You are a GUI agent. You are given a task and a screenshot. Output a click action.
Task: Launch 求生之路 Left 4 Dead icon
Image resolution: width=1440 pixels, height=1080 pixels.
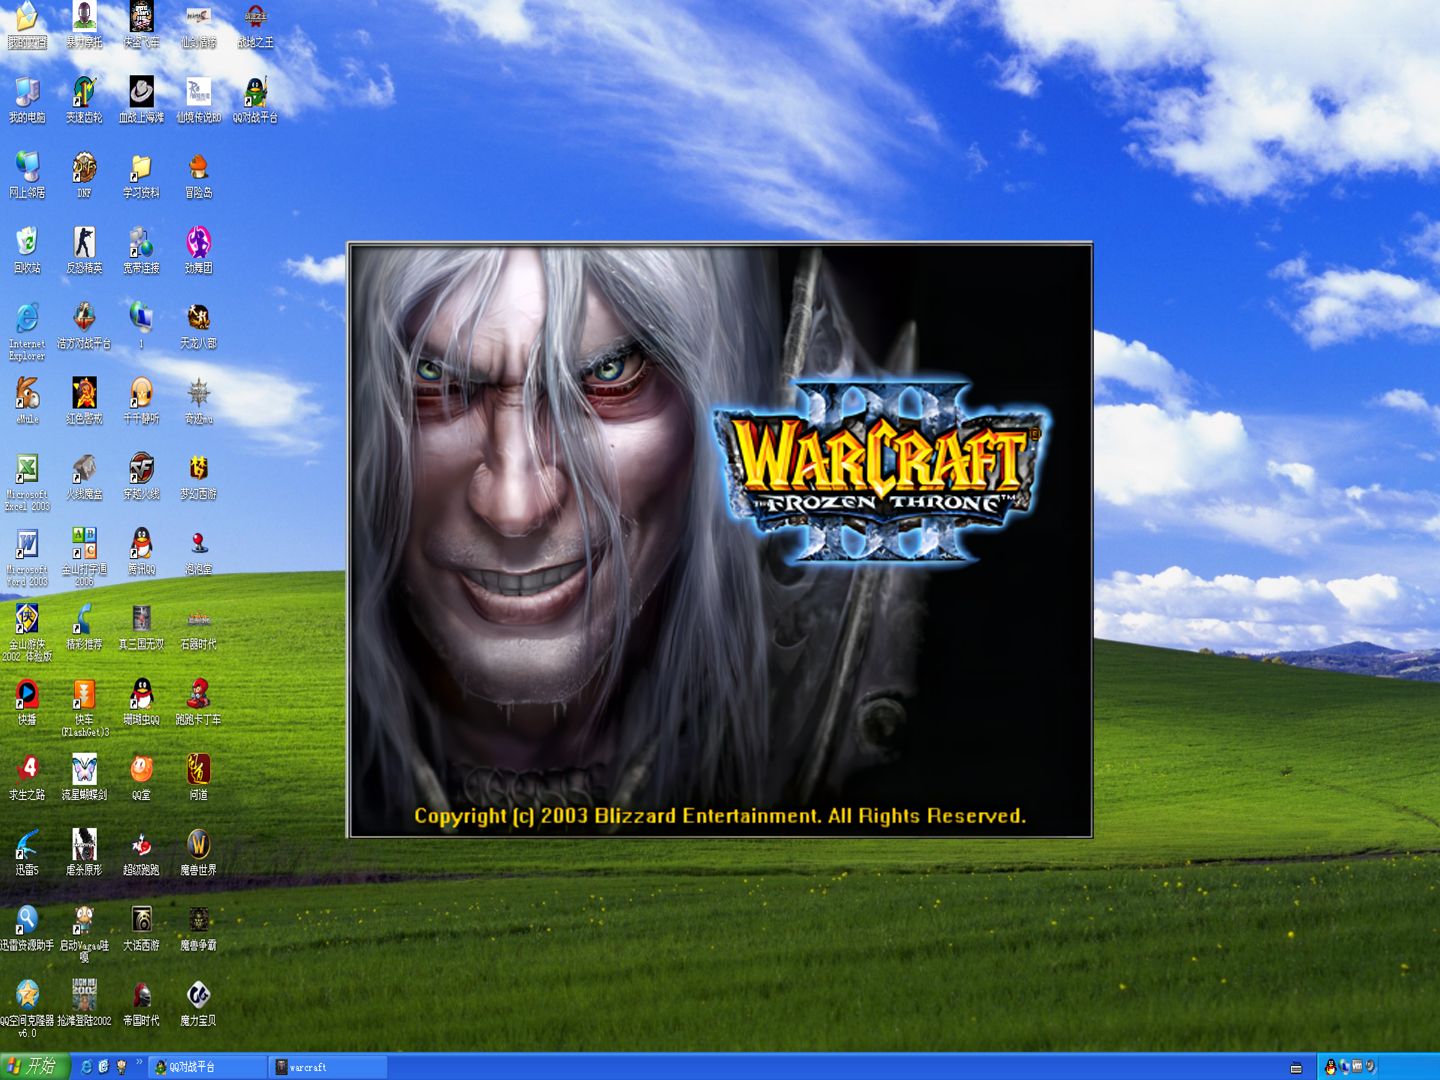click(x=27, y=769)
